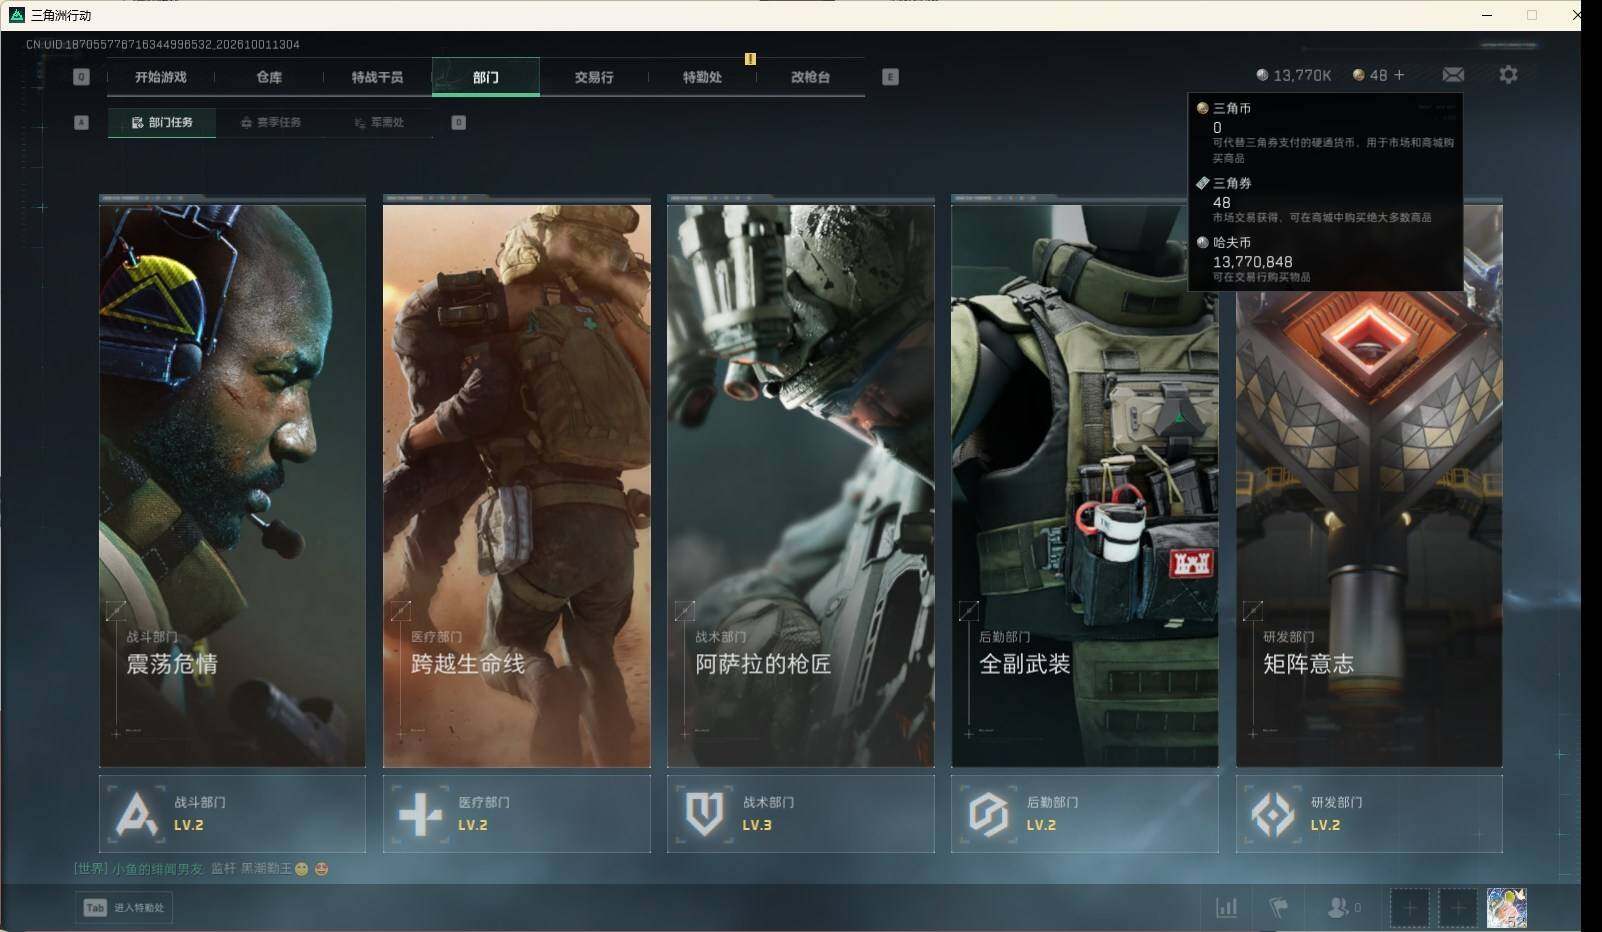Click the 医疗部门 cross icon
The image size is (1602, 932).
[x=420, y=814]
